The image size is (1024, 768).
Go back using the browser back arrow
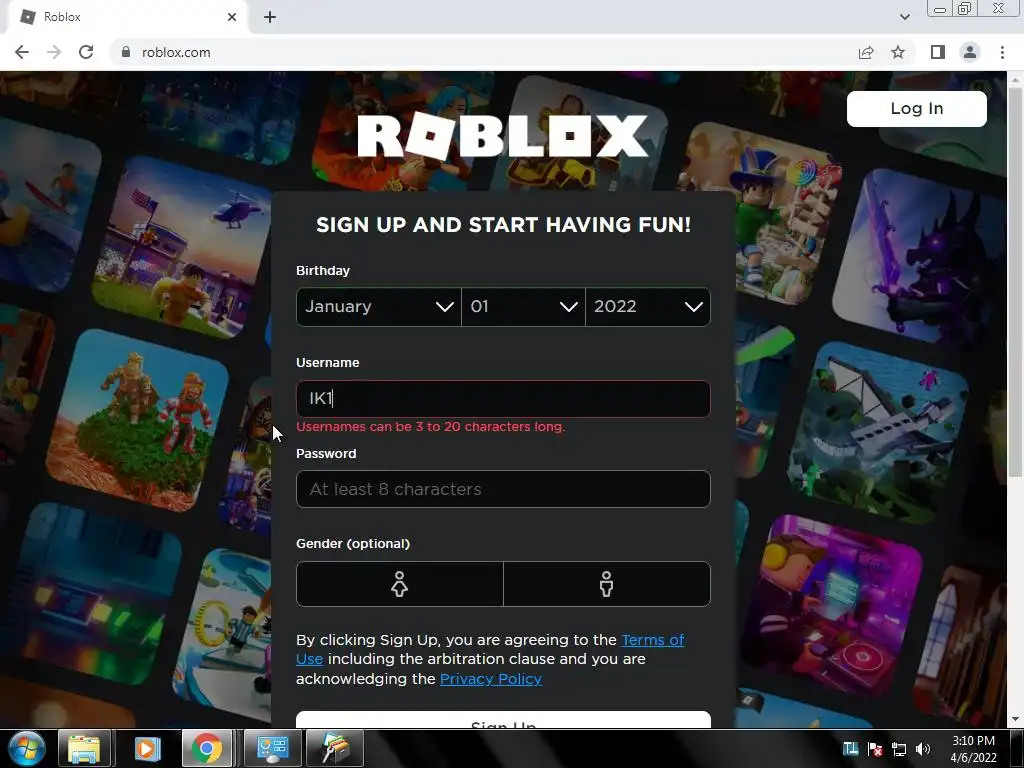22,52
